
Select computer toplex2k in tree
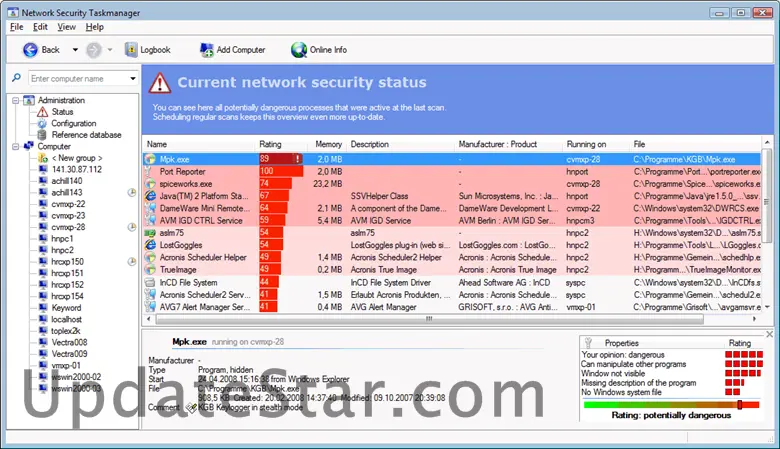click(x=65, y=331)
